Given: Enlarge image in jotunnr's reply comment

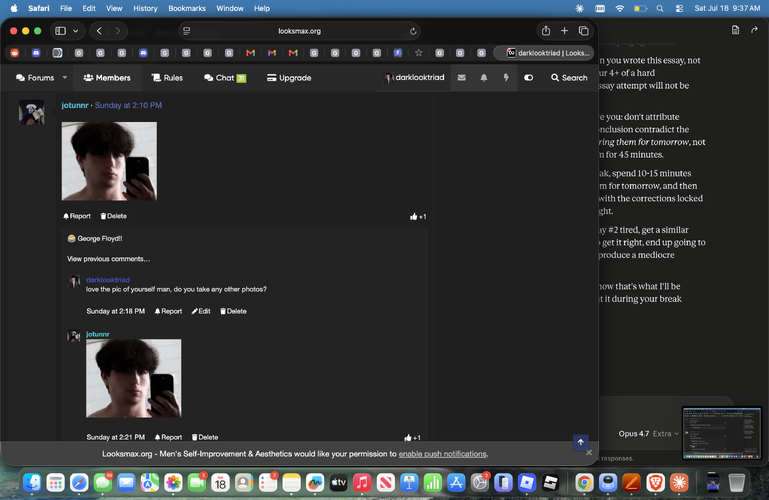Looking at the screenshot, I should (x=133, y=378).
